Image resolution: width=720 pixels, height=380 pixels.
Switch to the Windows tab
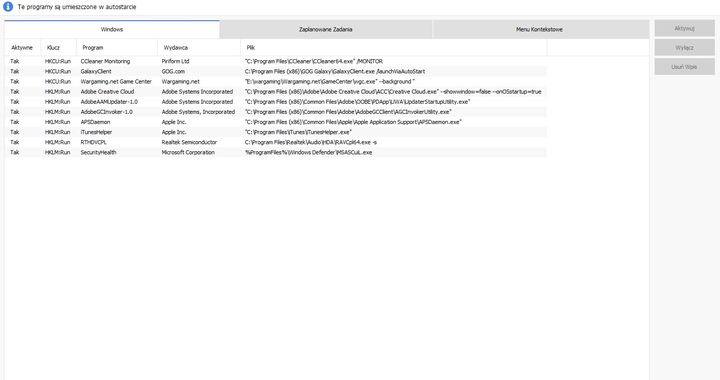(x=112, y=29)
